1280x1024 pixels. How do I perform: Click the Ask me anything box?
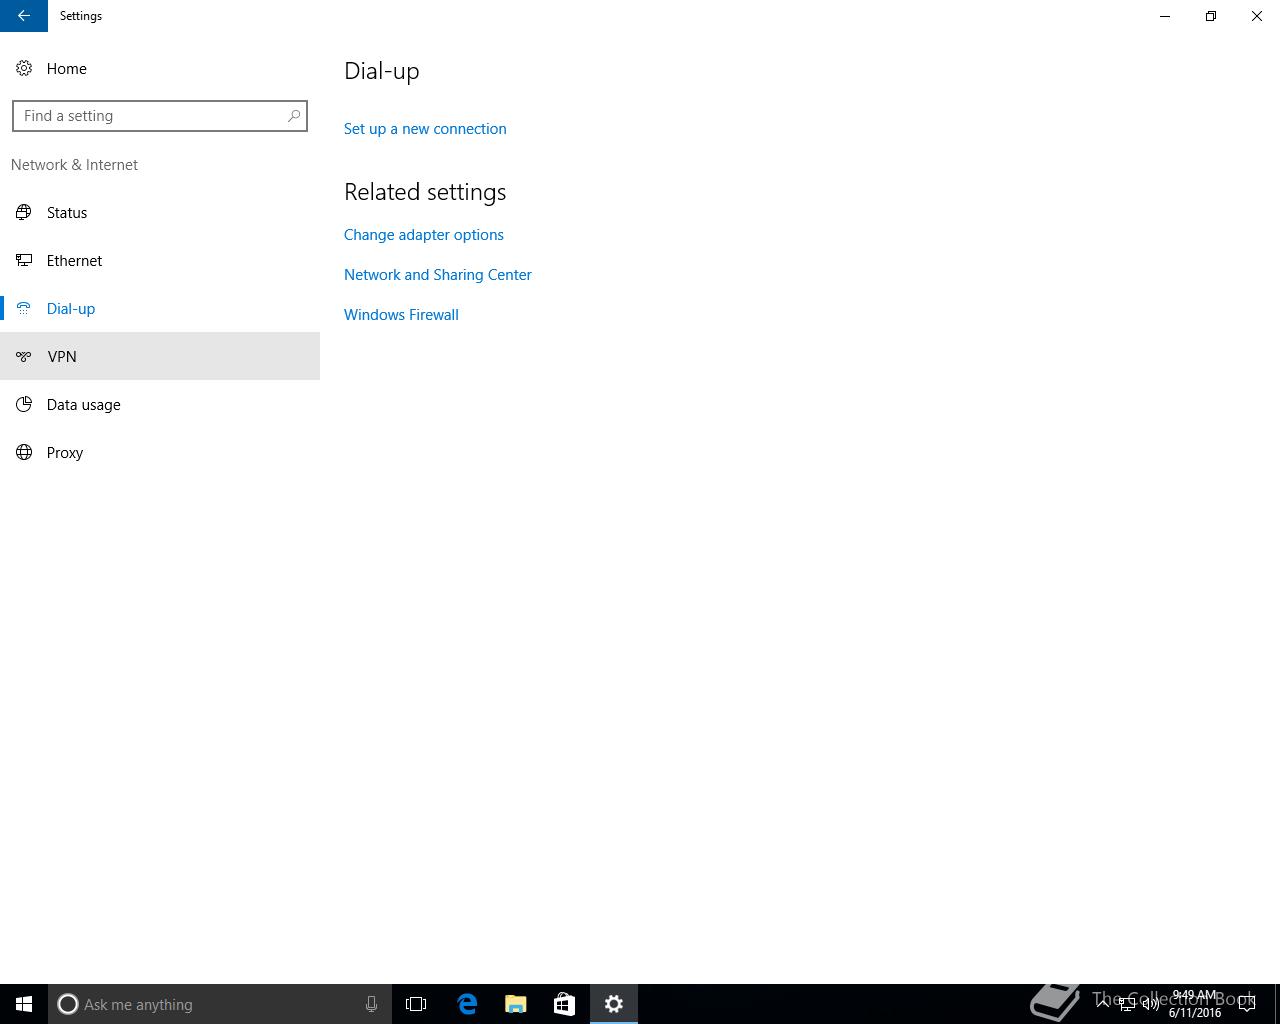pyautogui.click(x=220, y=1004)
